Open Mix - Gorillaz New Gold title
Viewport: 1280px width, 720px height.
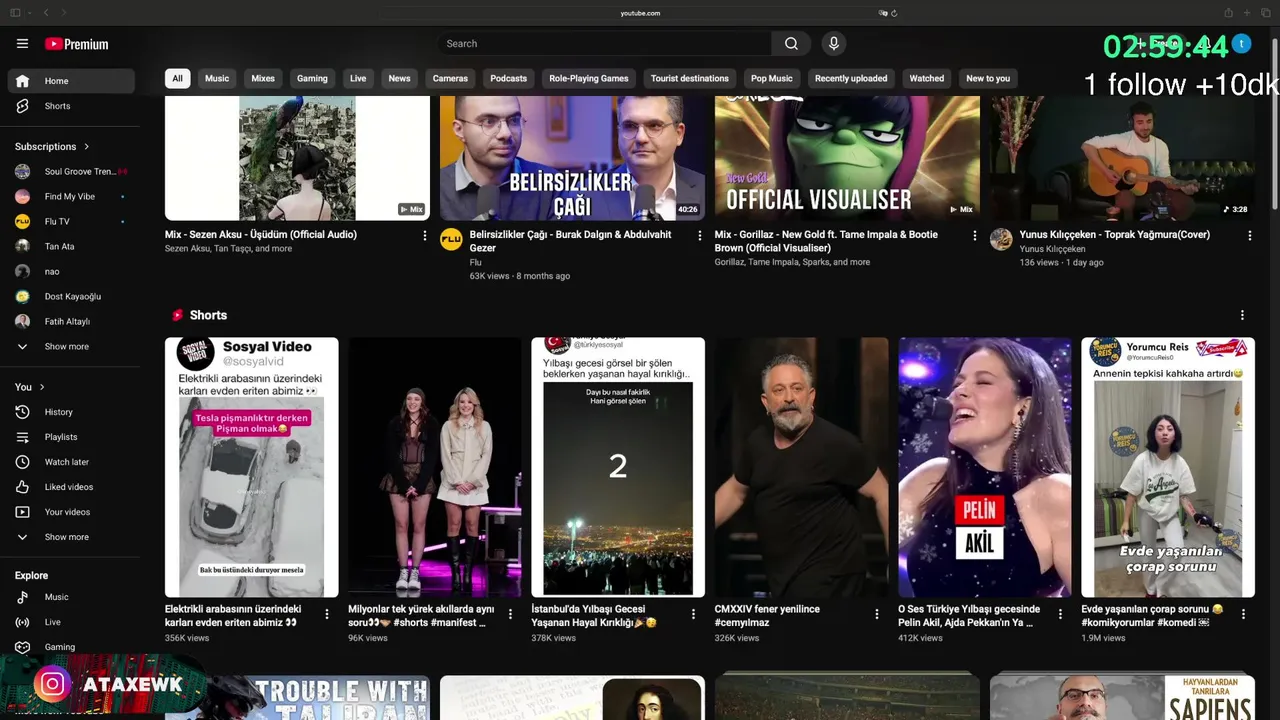click(x=826, y=241)
